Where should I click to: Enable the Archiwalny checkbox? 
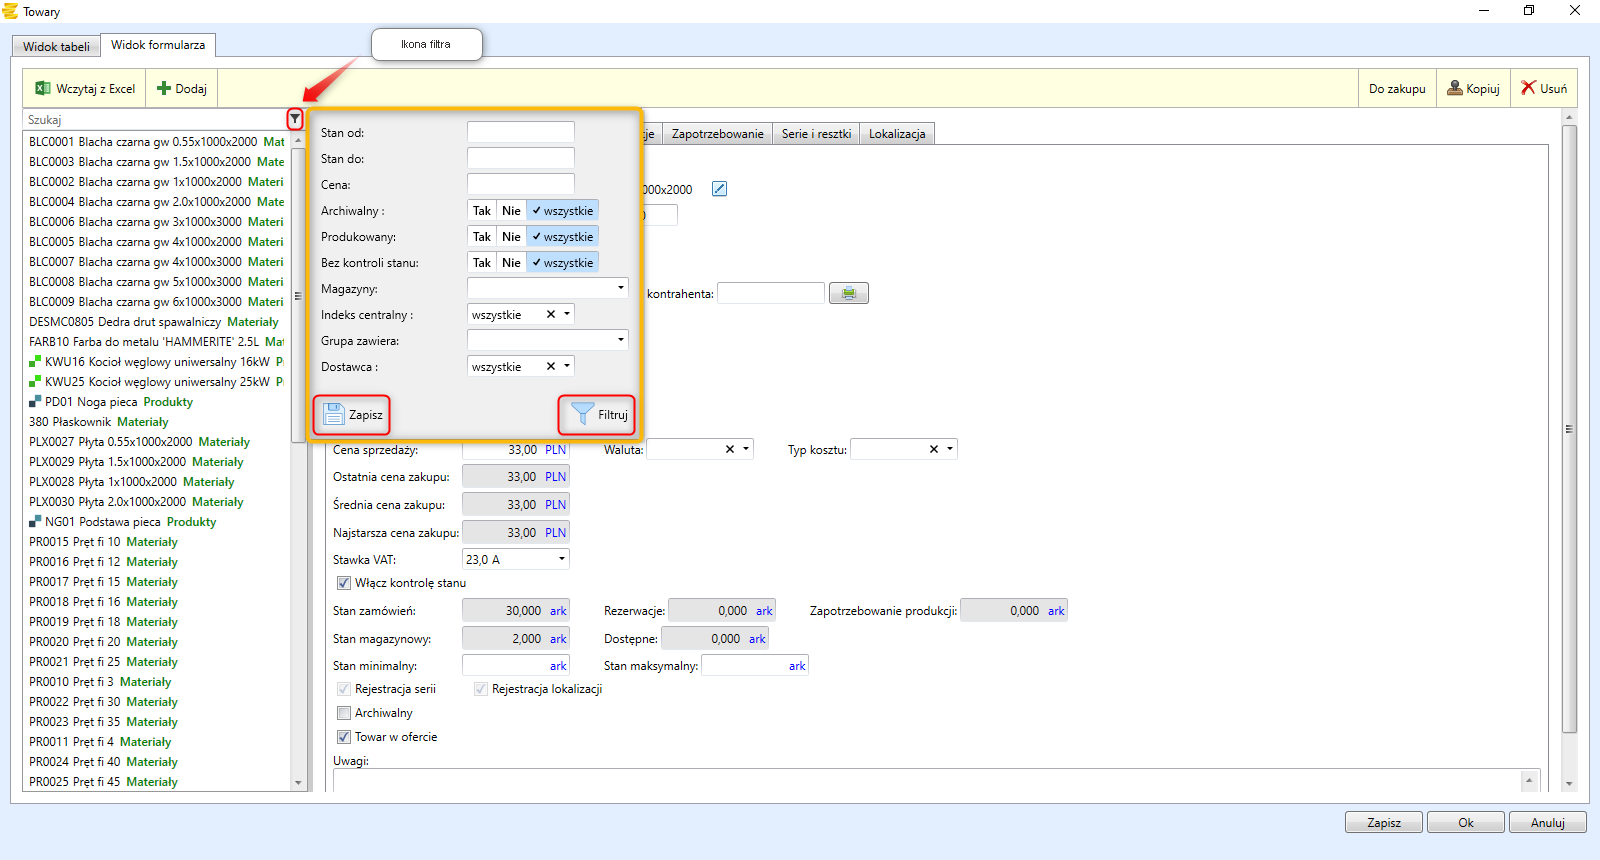click(344, 713)
